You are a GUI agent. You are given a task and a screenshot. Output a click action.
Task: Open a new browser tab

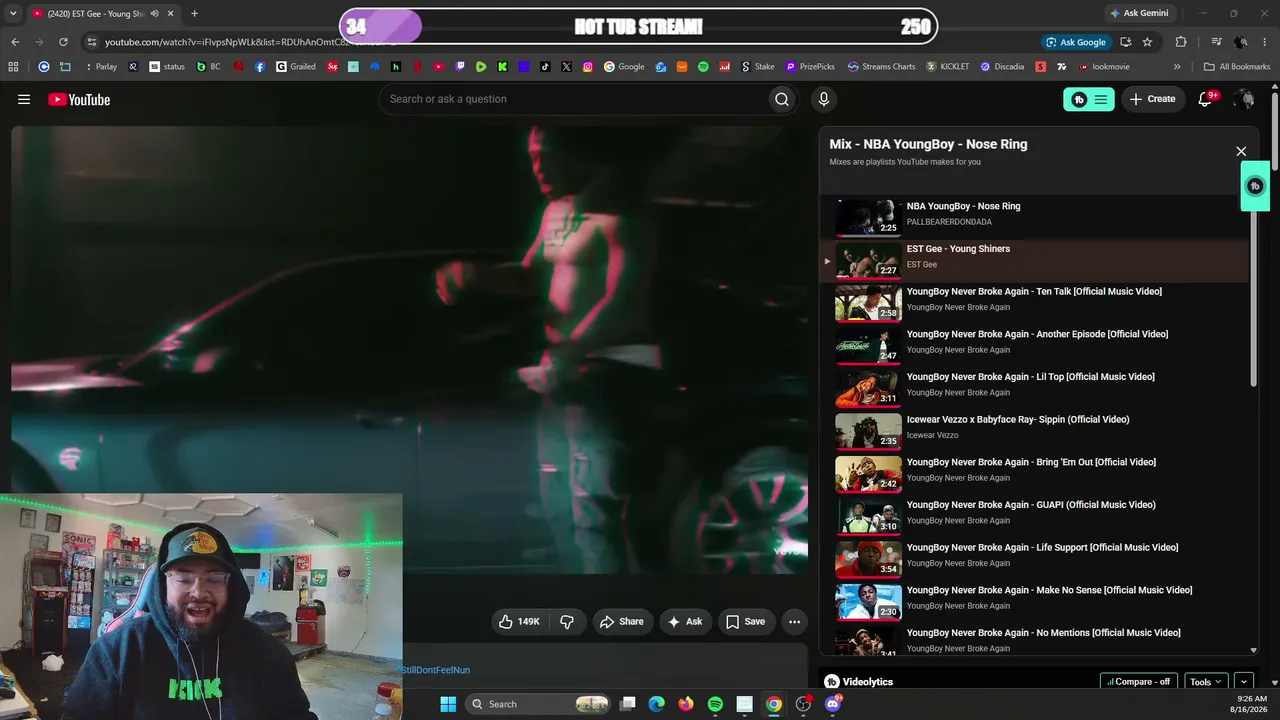(194, 14)
